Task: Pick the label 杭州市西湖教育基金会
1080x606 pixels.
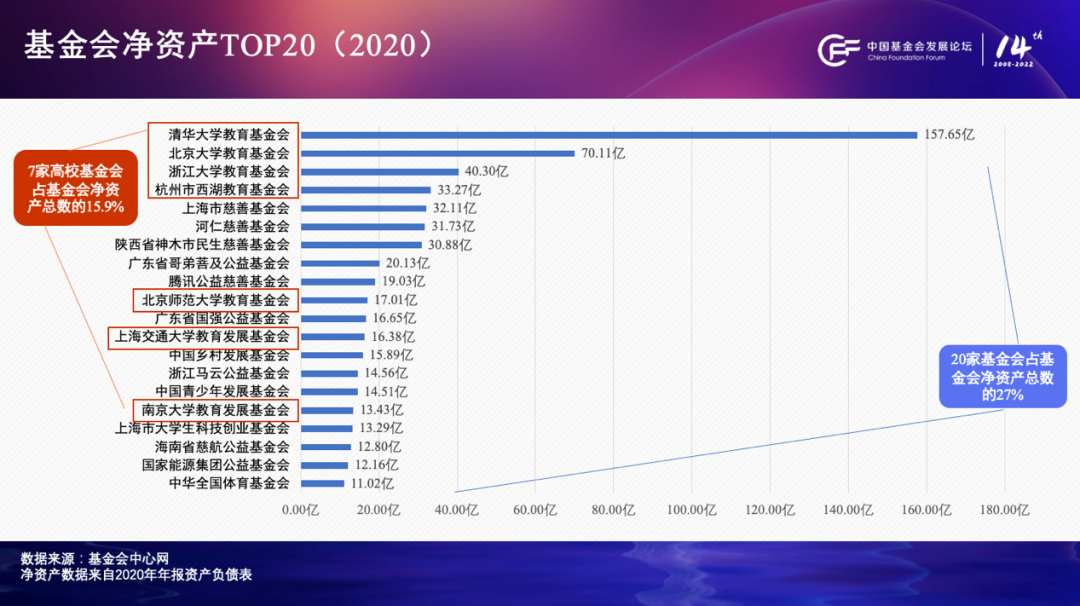Action: coord(222,189)
